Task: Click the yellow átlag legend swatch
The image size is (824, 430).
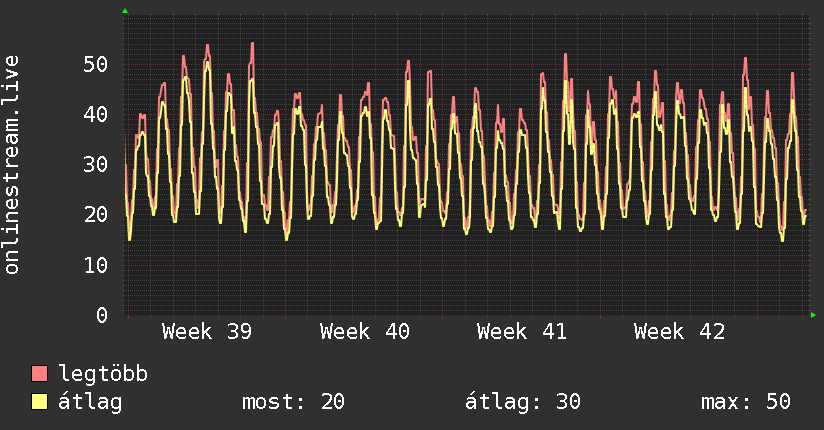Action: click(39, 401)
